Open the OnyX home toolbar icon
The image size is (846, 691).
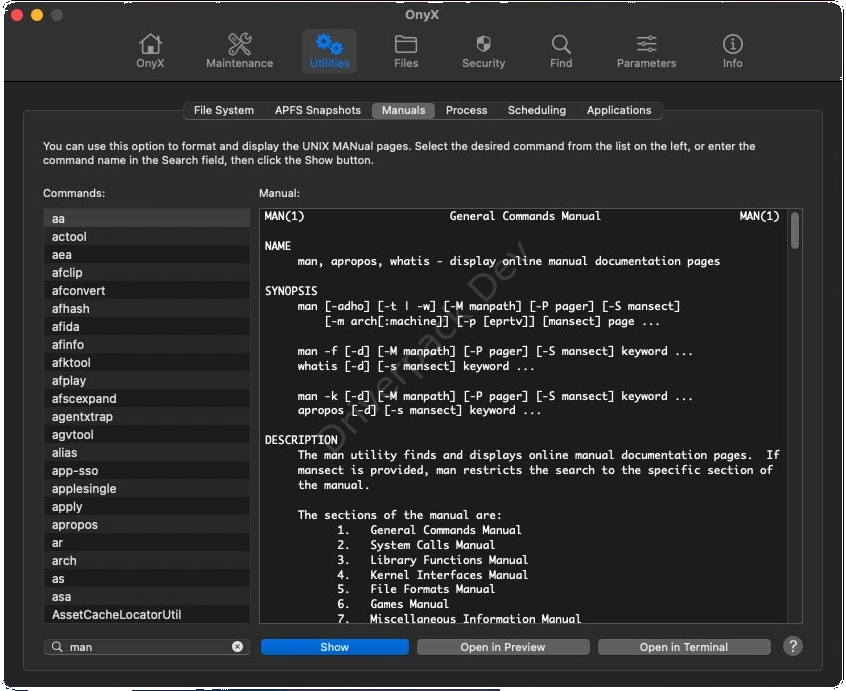pos(150,51)
